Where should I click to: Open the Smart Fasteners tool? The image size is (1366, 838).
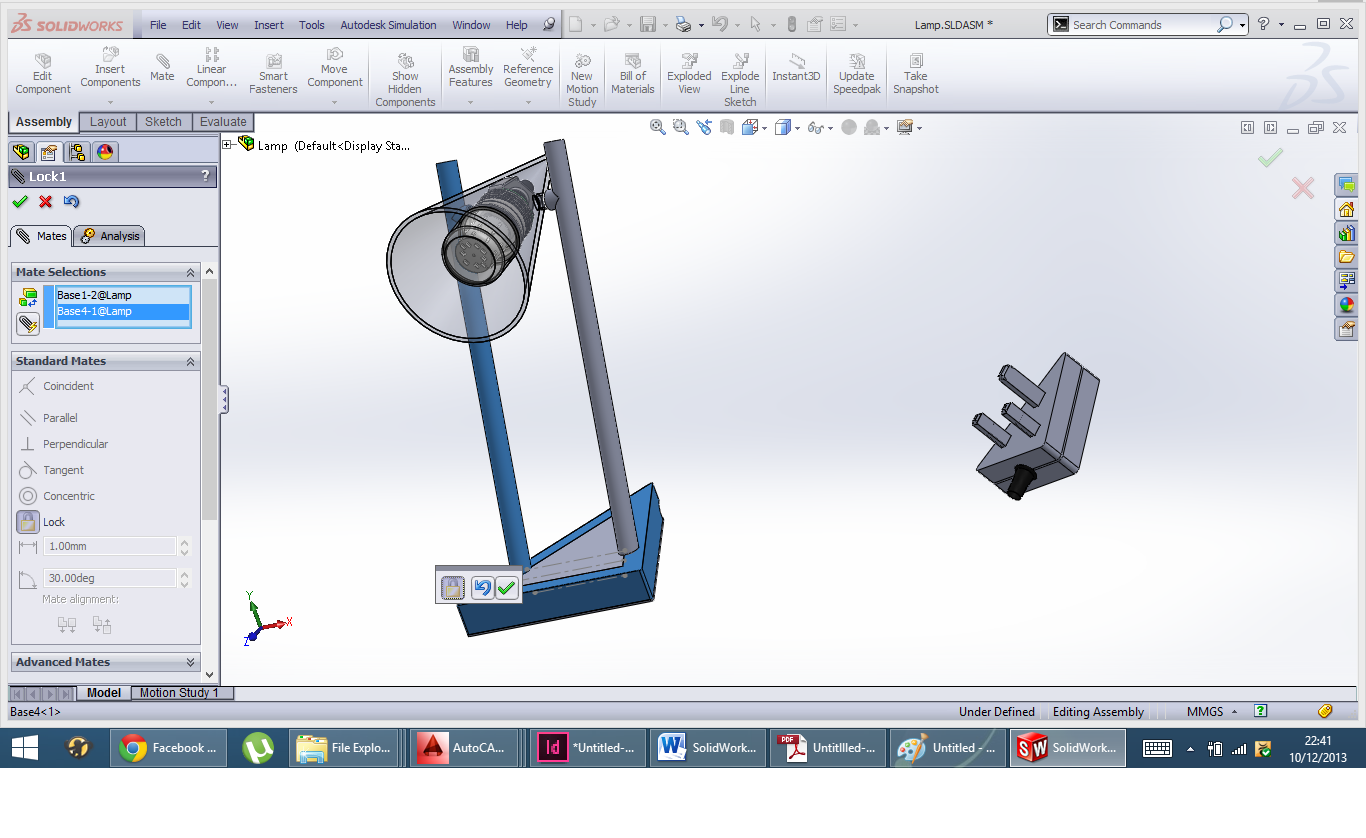(x=273, y=74)
